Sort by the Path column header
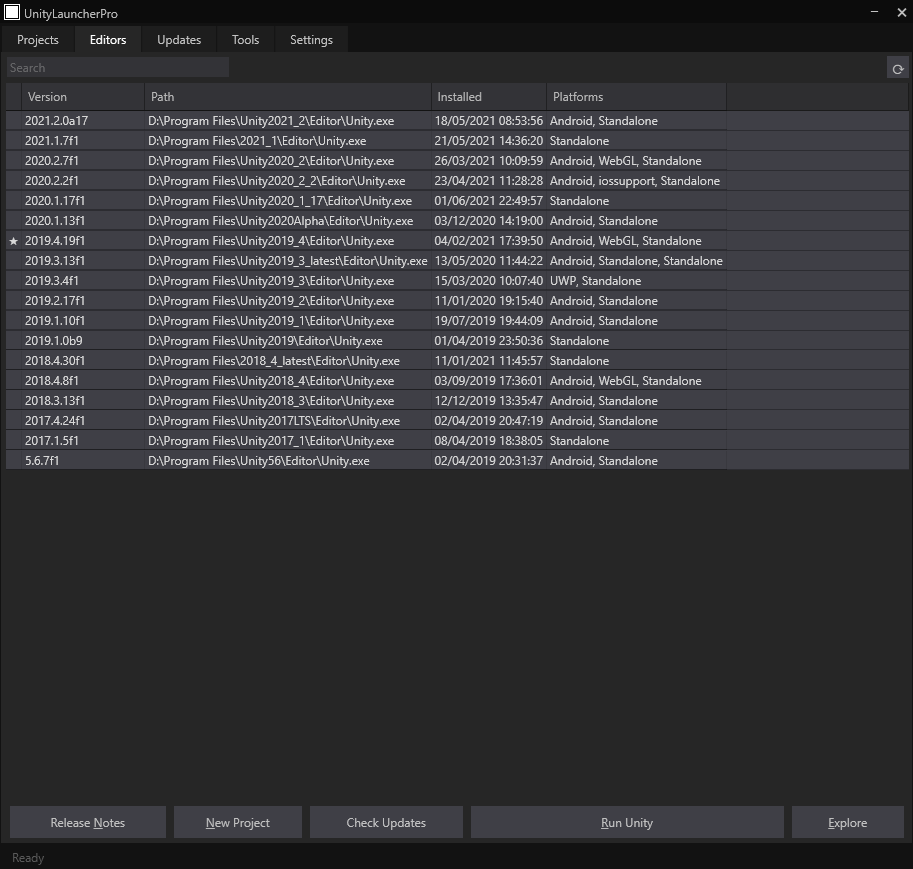This screenshot has width=913, height=869. [x=288, y=97]
